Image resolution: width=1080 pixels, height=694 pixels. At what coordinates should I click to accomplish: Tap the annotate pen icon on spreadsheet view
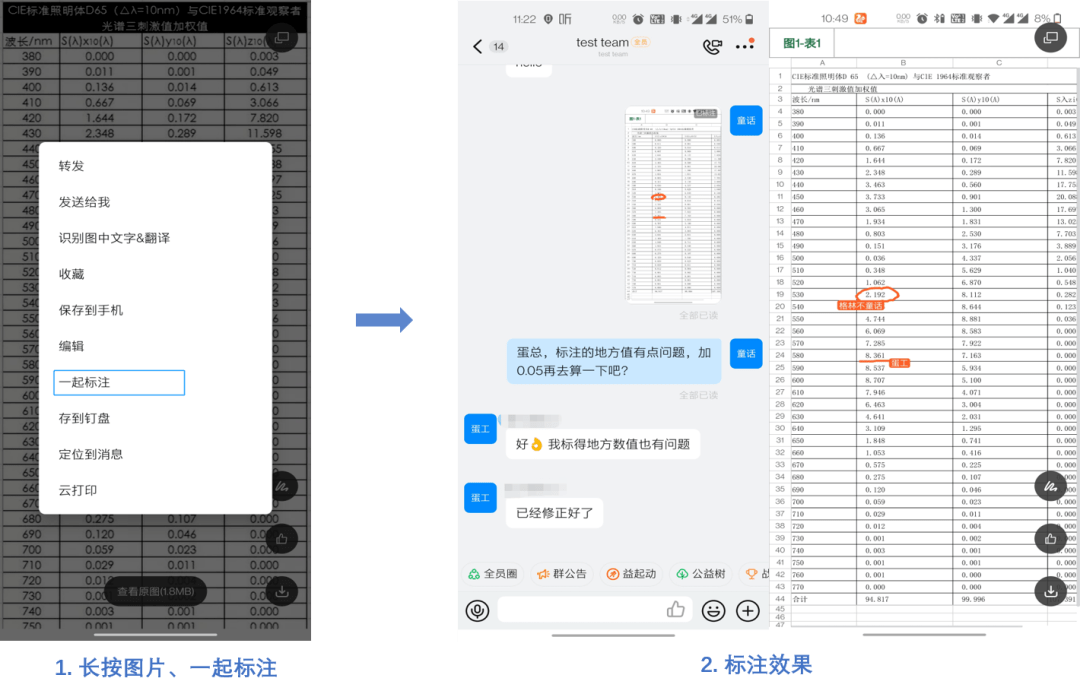[1050, 486]
